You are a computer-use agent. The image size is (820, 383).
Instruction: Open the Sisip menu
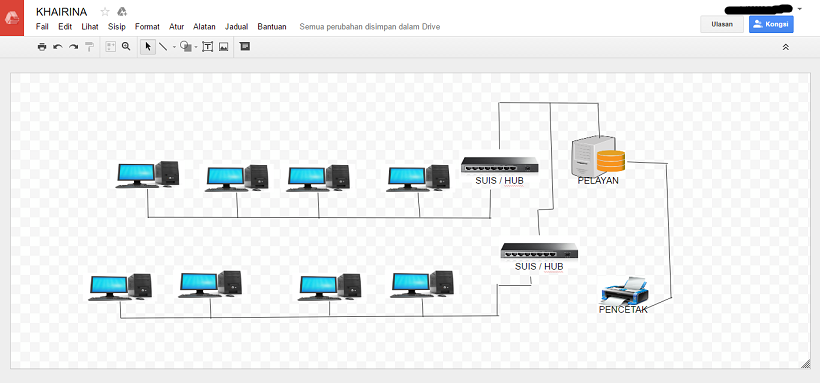point(117,26)
